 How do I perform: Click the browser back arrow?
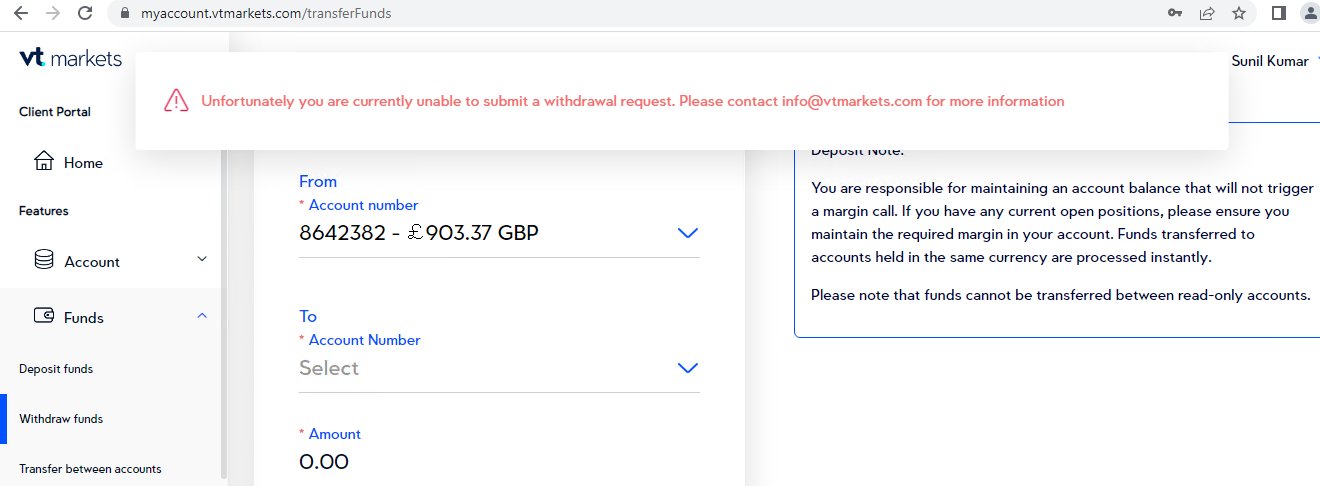(19, 14)
